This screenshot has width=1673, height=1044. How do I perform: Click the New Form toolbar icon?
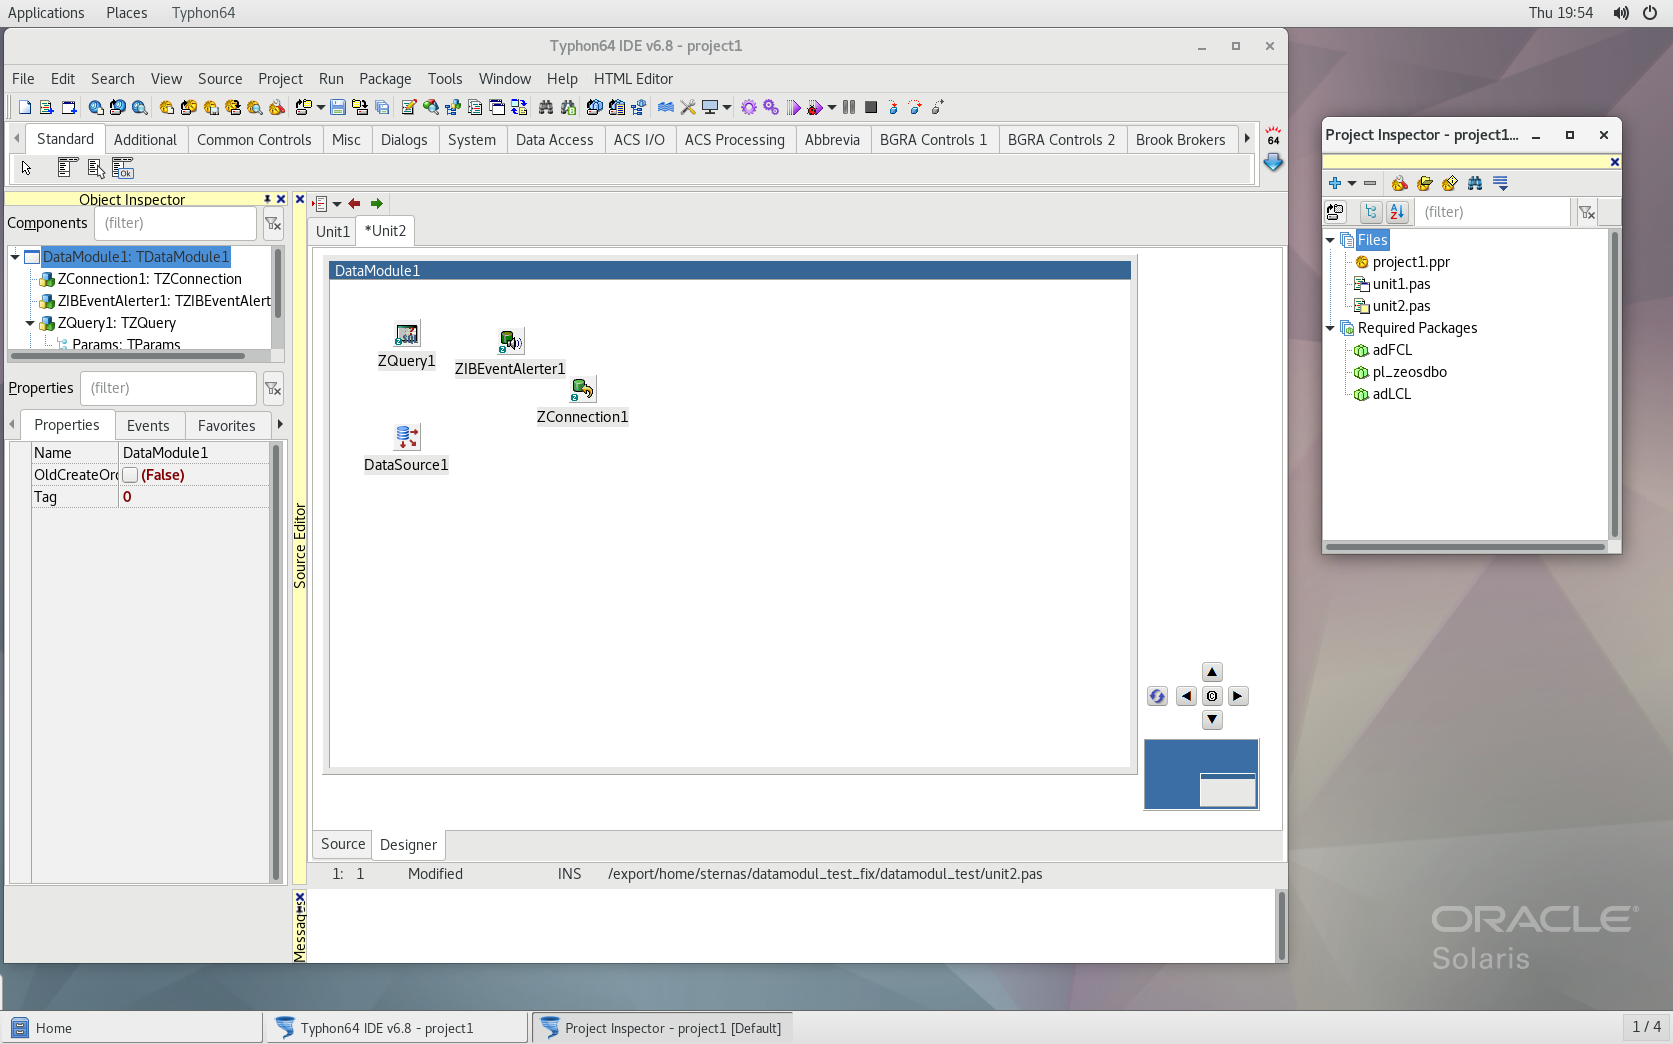click(69, 107)
